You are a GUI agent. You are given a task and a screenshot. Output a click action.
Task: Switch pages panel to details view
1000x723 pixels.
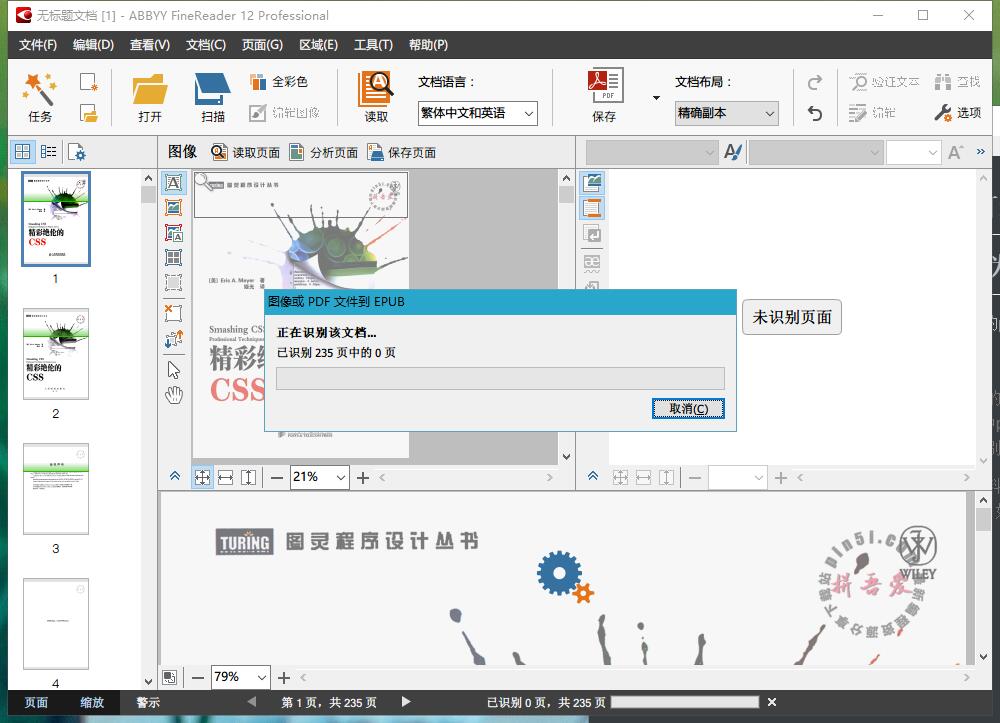pos(48,152)
